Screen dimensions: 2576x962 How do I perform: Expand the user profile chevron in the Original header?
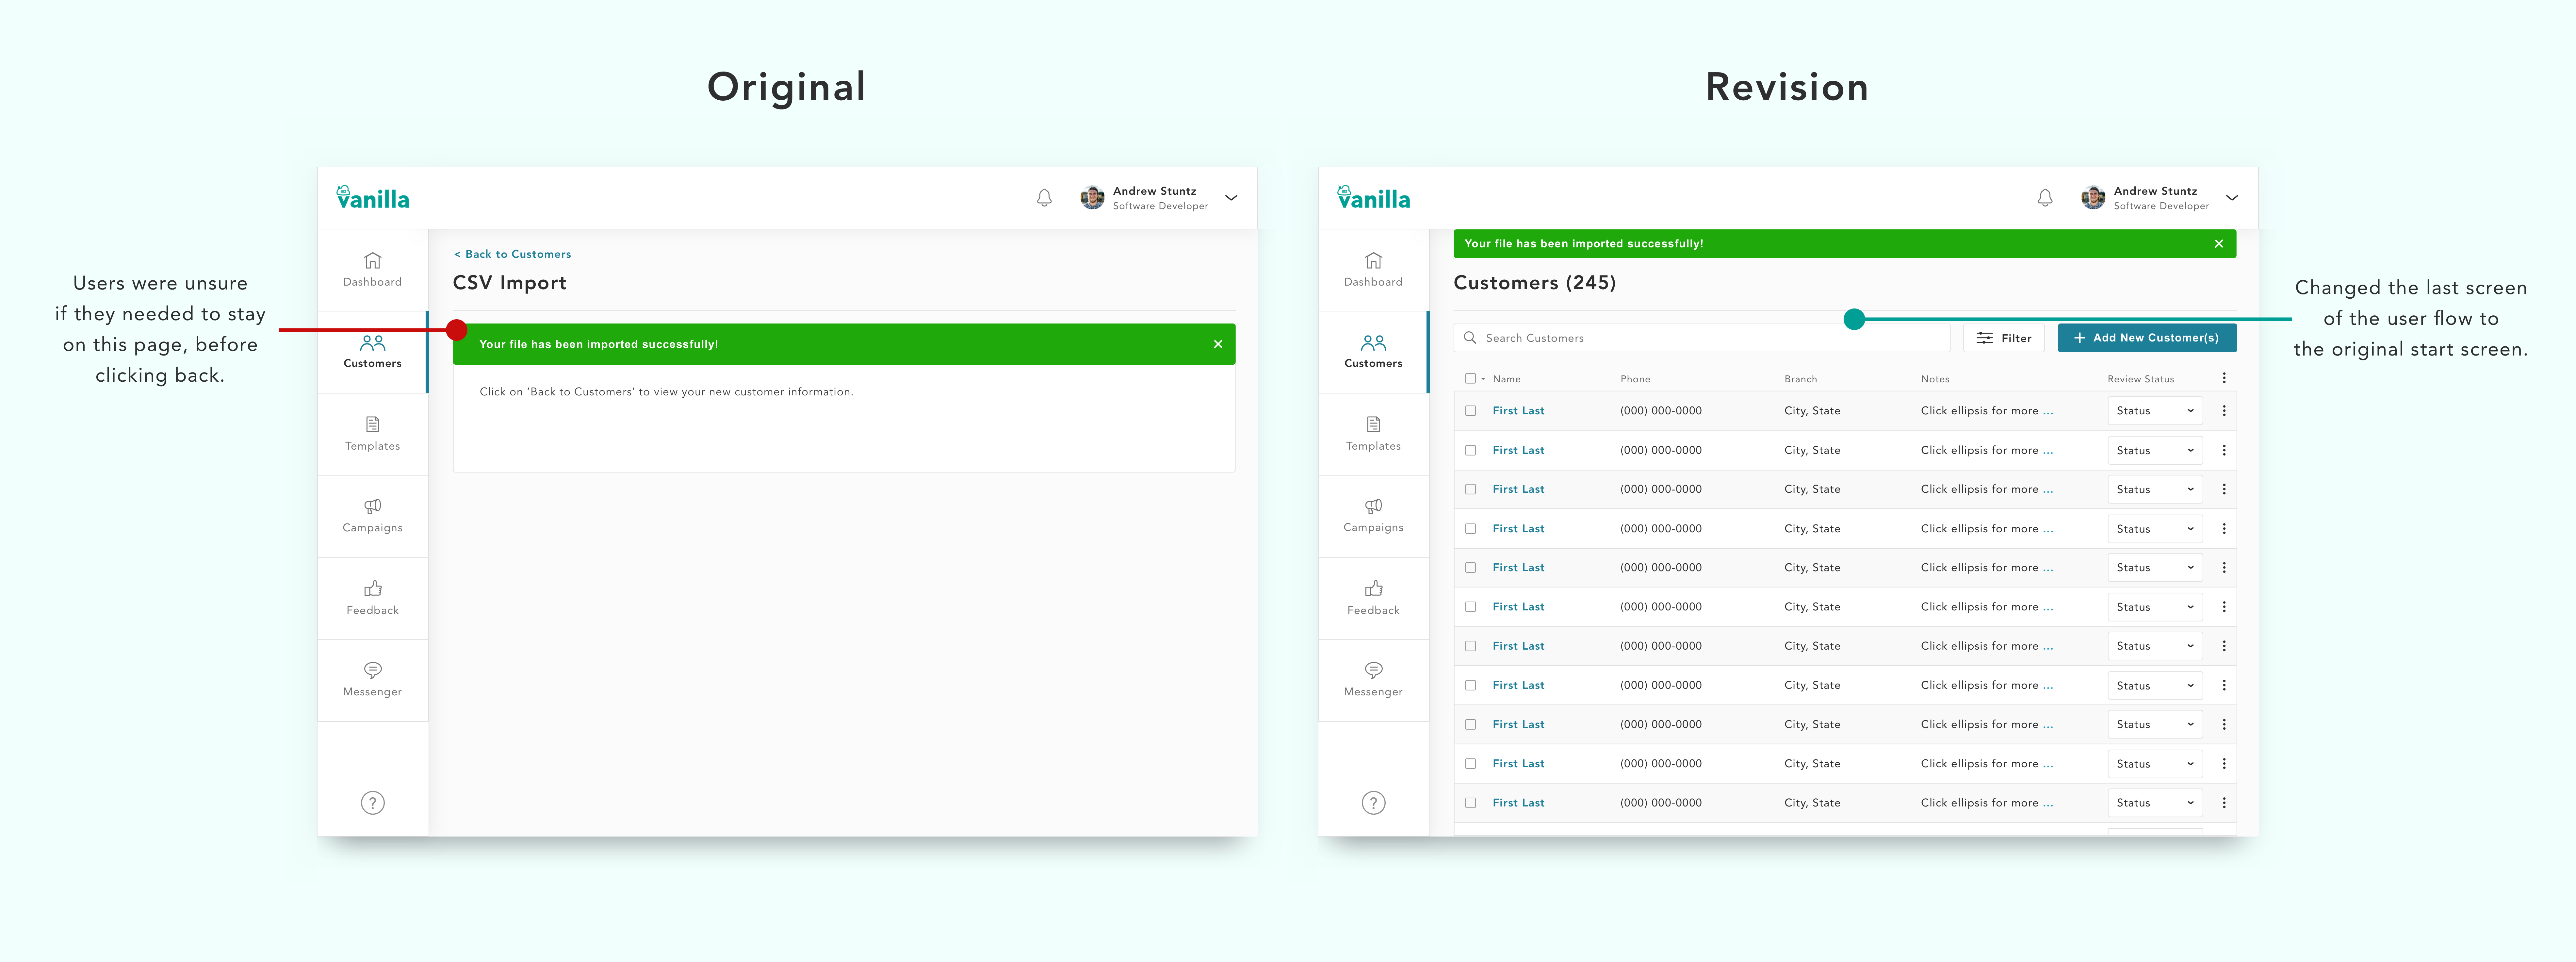pyautogui.click(x=1231, y=198)
